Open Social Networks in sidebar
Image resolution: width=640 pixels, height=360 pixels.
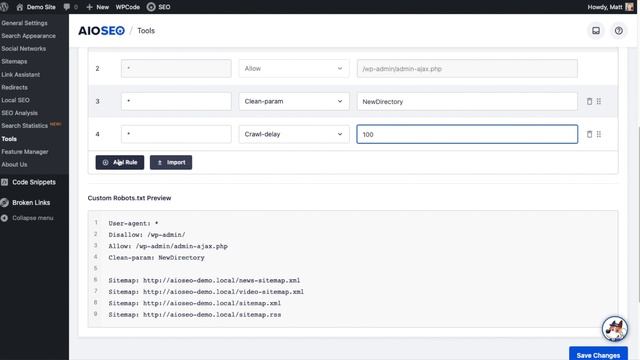[x=23, y=49]
